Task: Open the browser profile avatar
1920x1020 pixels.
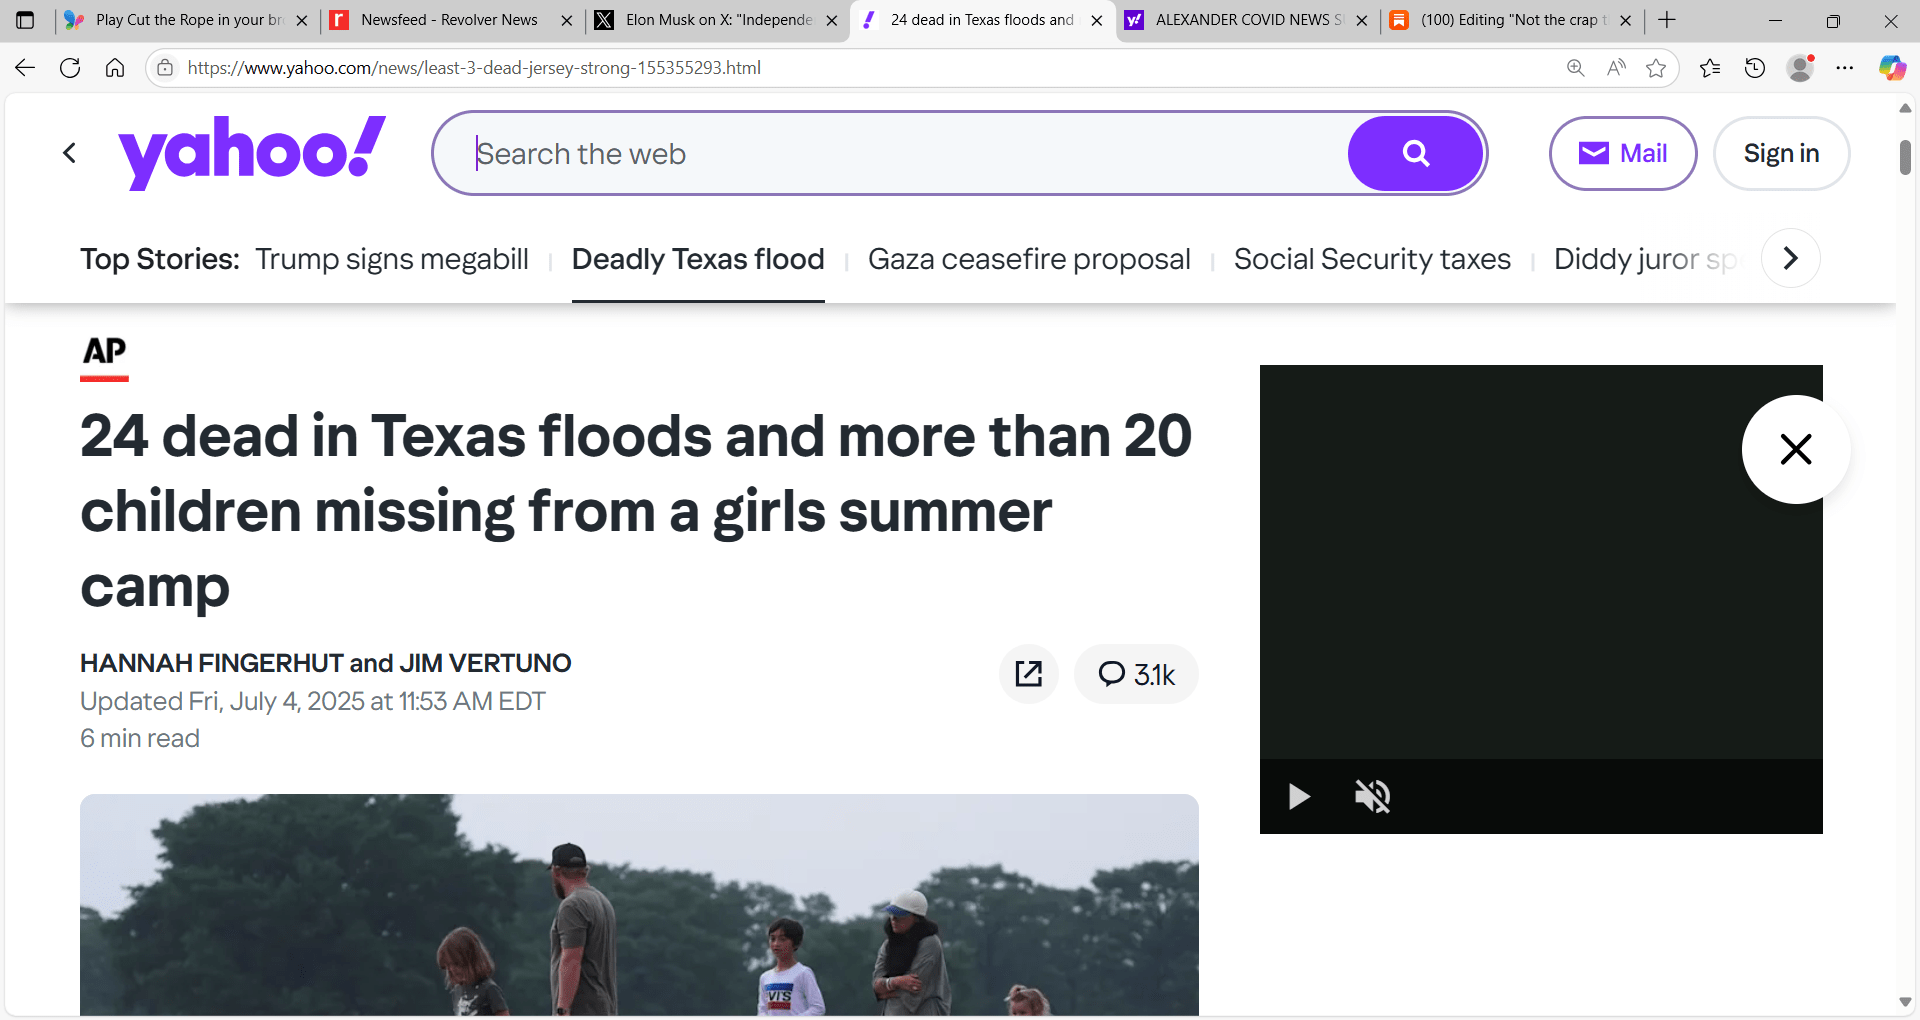Action: coord(1800,68)
